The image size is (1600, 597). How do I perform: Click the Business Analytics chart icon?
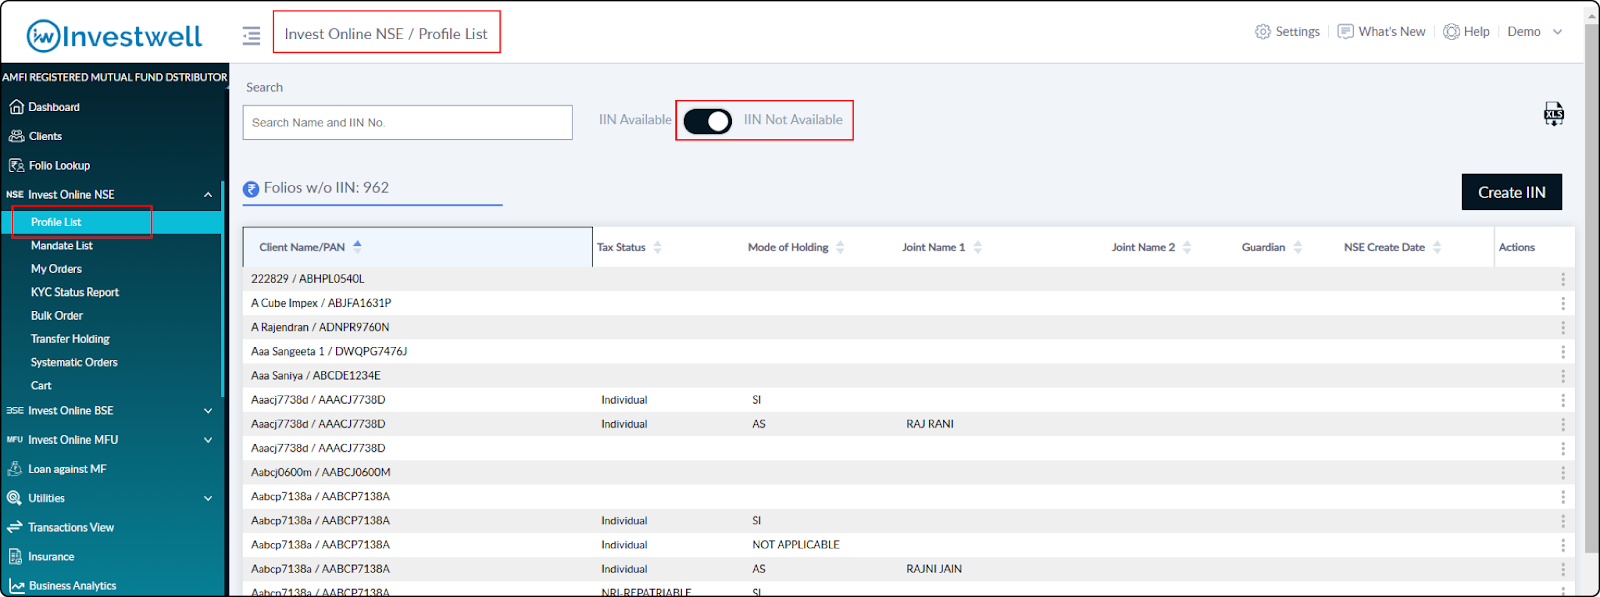pyautogui.click(x=16, y=586)
